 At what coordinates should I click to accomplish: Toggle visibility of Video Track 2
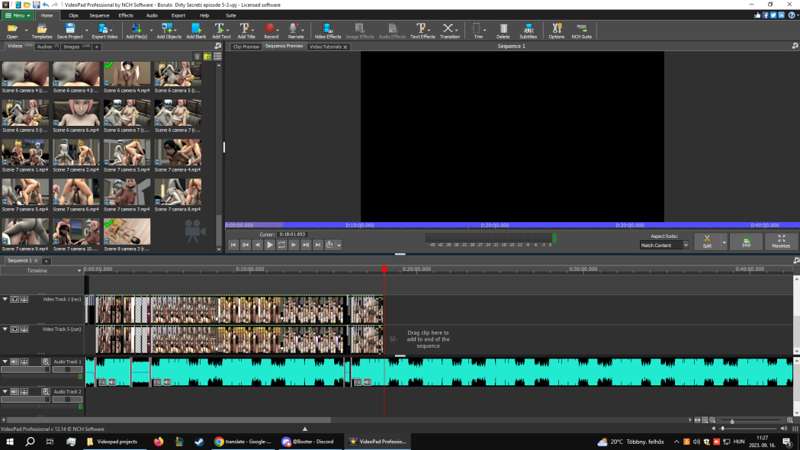pos(14,299)
